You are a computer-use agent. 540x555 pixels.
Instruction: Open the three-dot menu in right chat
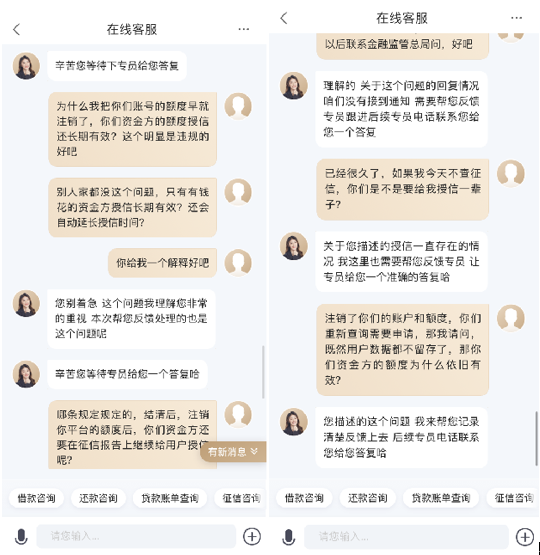point(516,18)
